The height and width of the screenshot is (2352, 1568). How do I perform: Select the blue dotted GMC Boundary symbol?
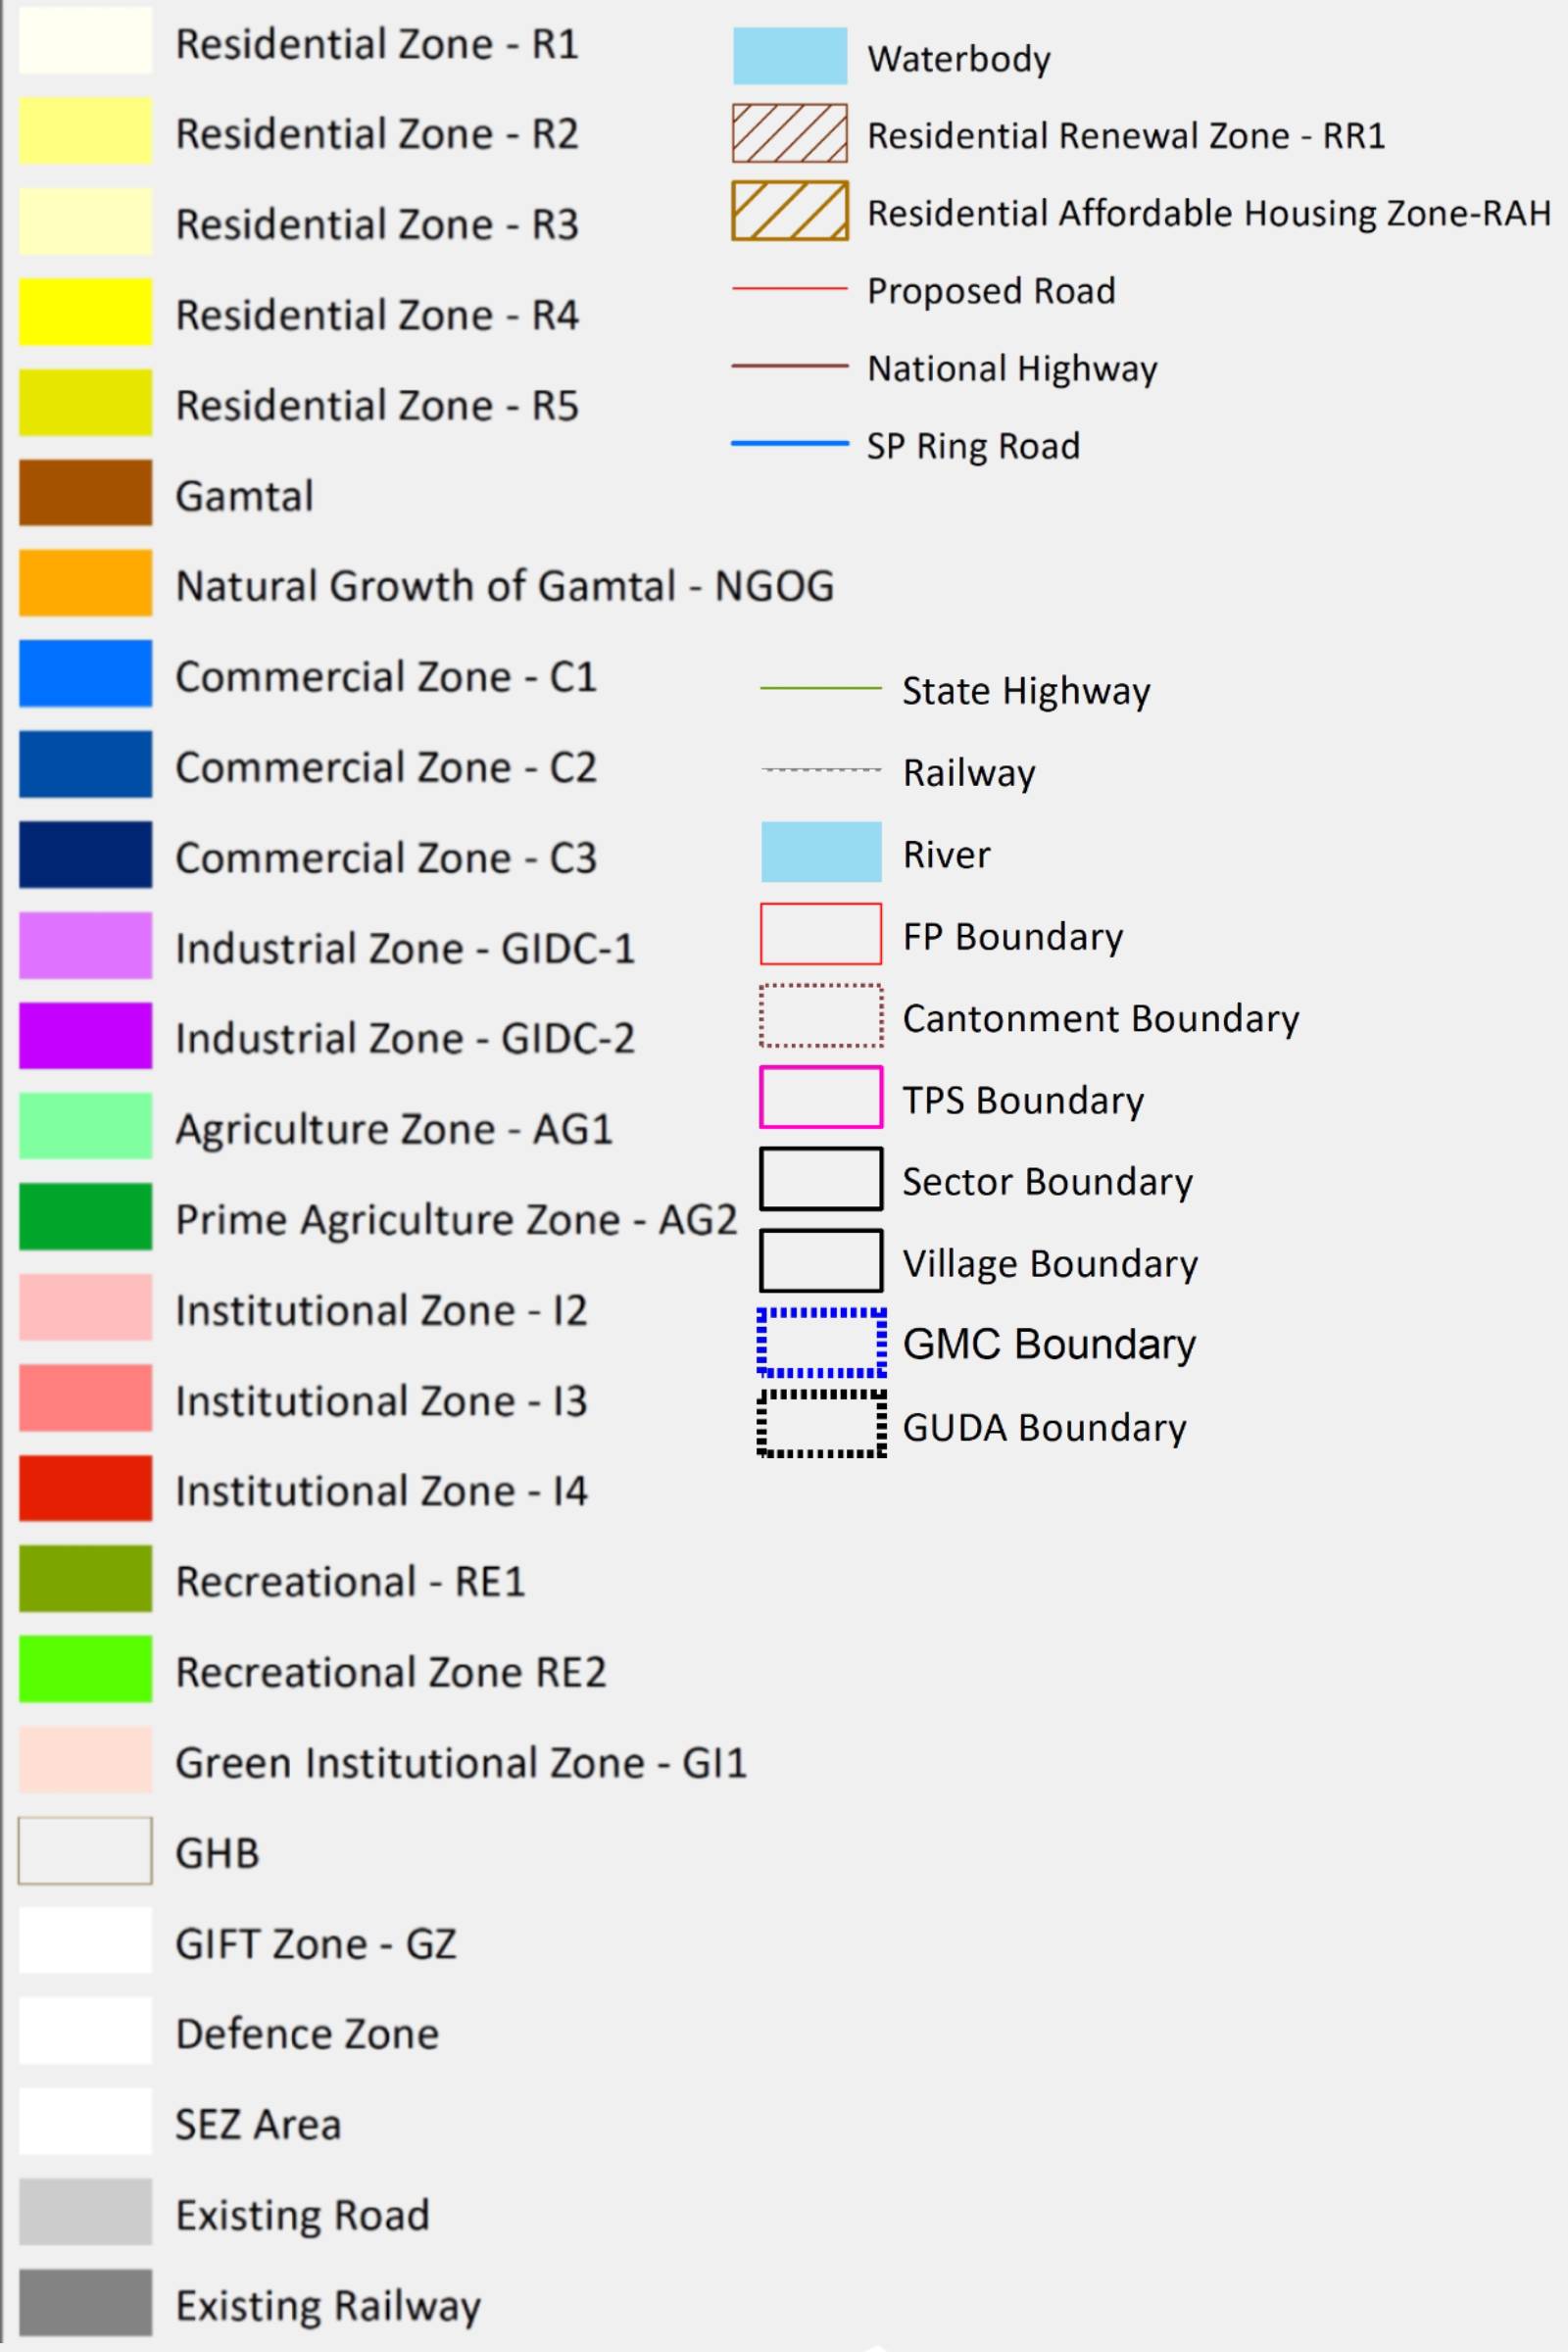coord(821,1343)
